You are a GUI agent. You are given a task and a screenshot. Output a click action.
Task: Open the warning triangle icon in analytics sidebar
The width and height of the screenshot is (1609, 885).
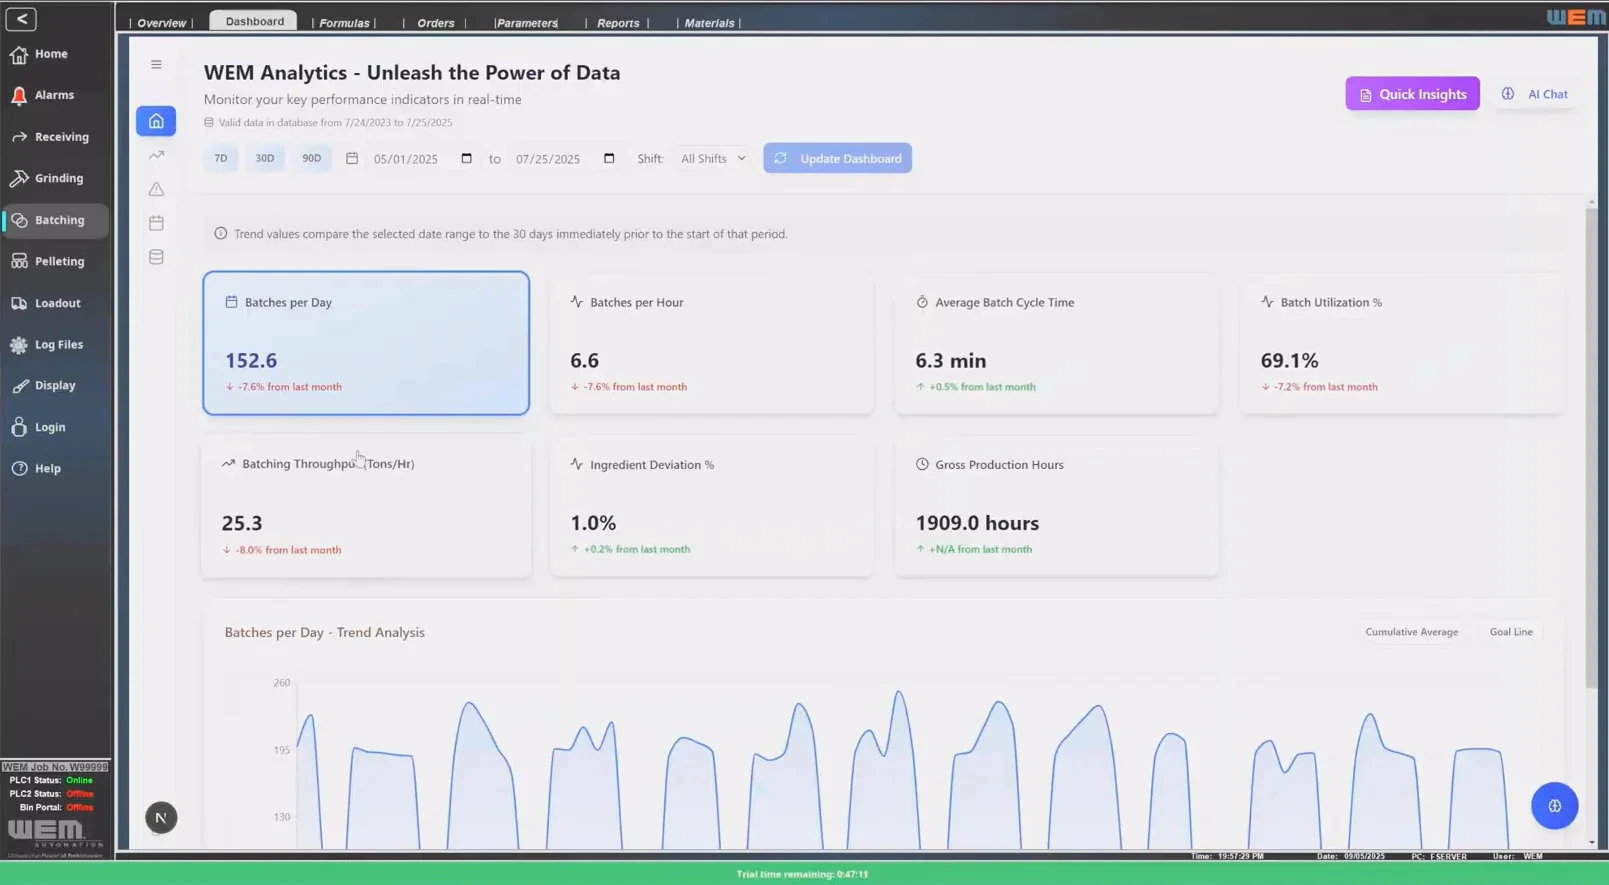[156, 189]
